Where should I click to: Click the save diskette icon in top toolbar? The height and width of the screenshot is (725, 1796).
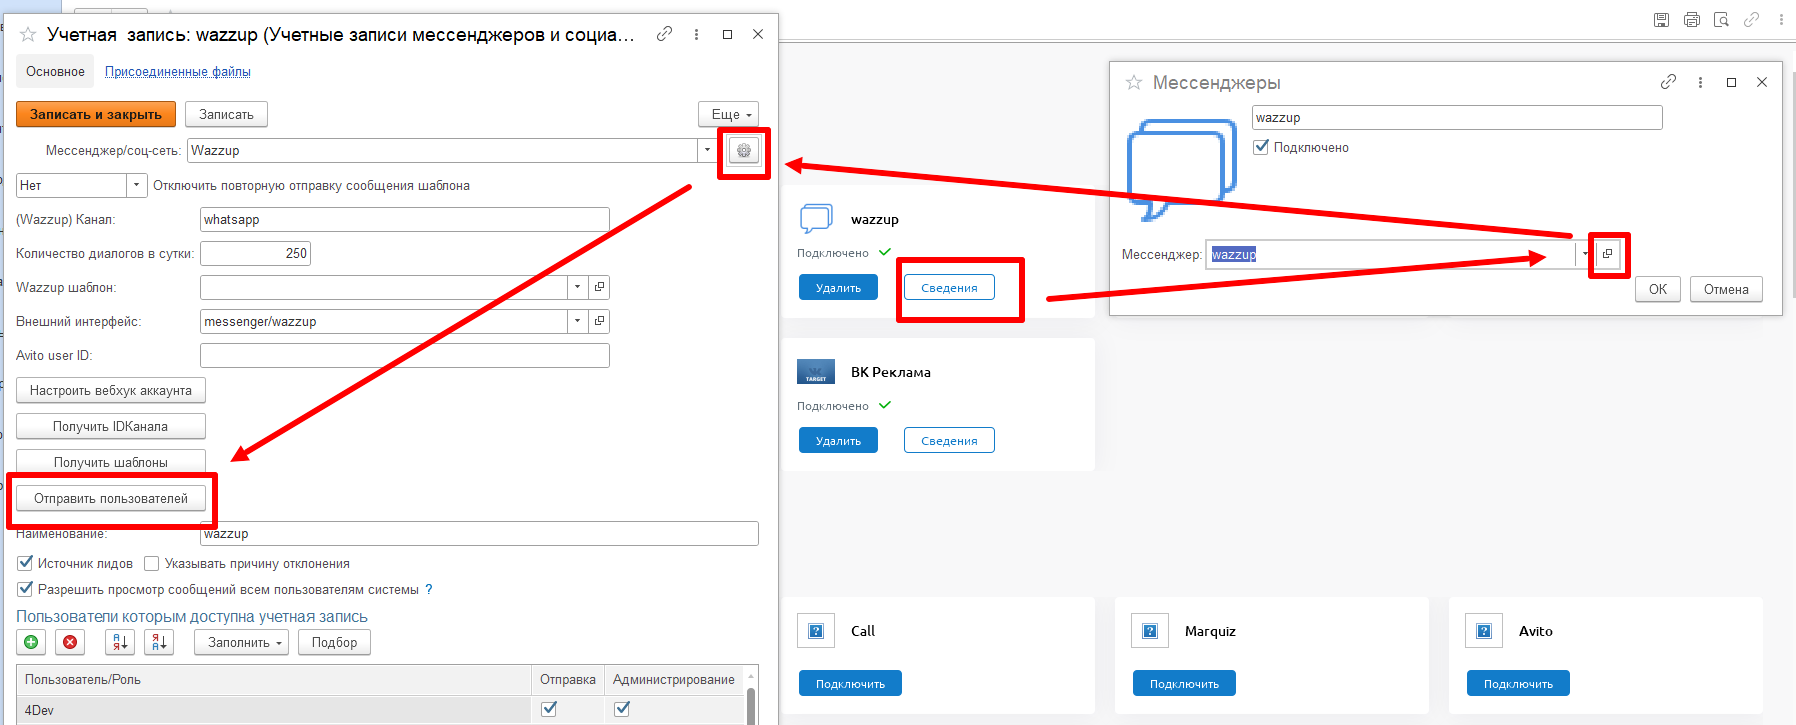[x=1661, y=20]
